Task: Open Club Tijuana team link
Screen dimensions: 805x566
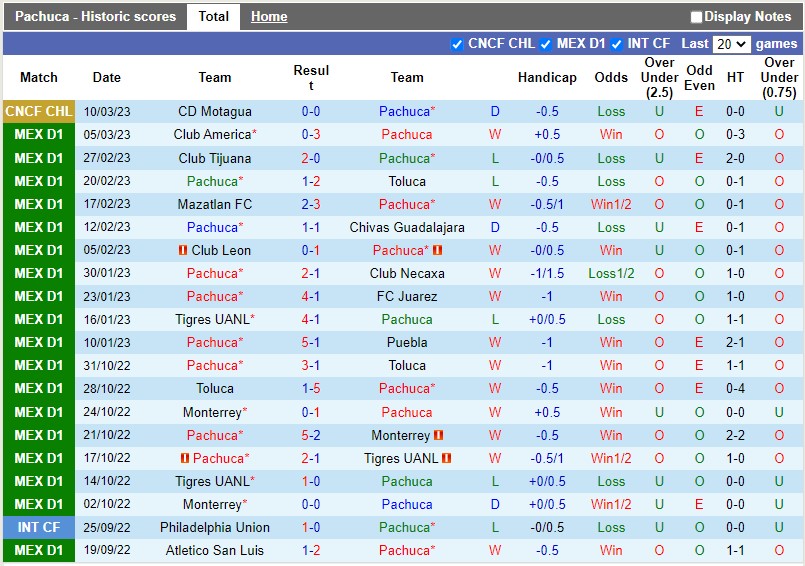Action: pyautogui.click(x=215, y=158)
